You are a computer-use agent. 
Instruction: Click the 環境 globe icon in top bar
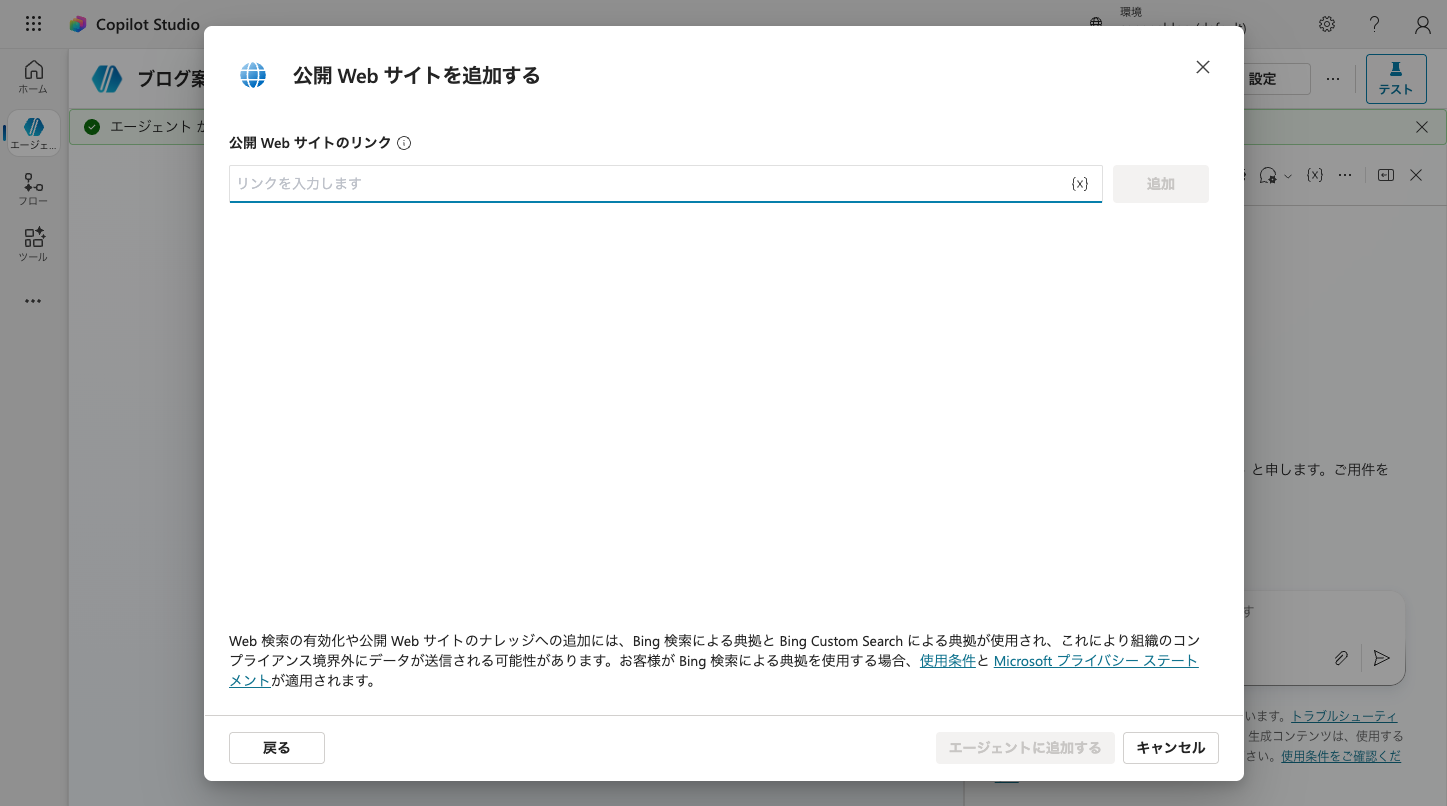[1097, 24]
